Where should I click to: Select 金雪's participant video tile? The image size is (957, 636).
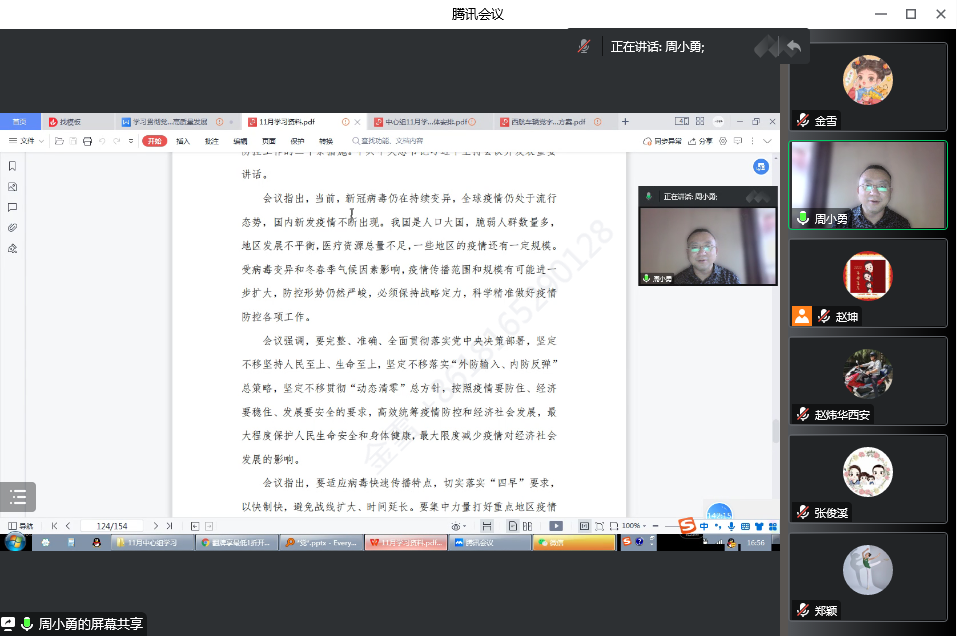tap(867, 87)
